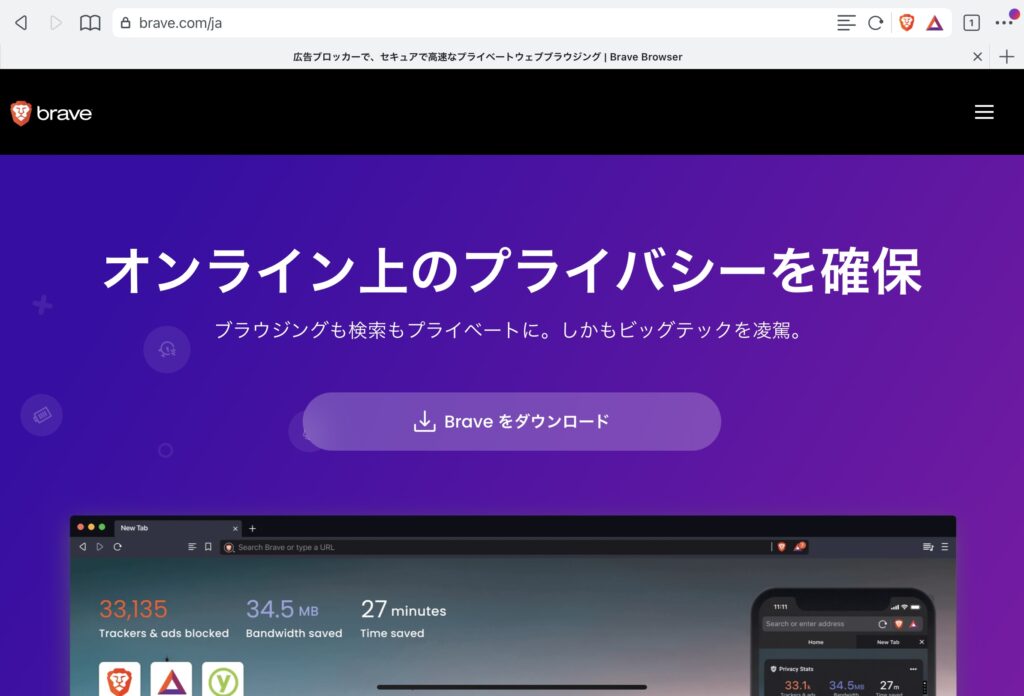Click the browser mockup preview image
This screenshot has height=696, width=1024.
513,606
